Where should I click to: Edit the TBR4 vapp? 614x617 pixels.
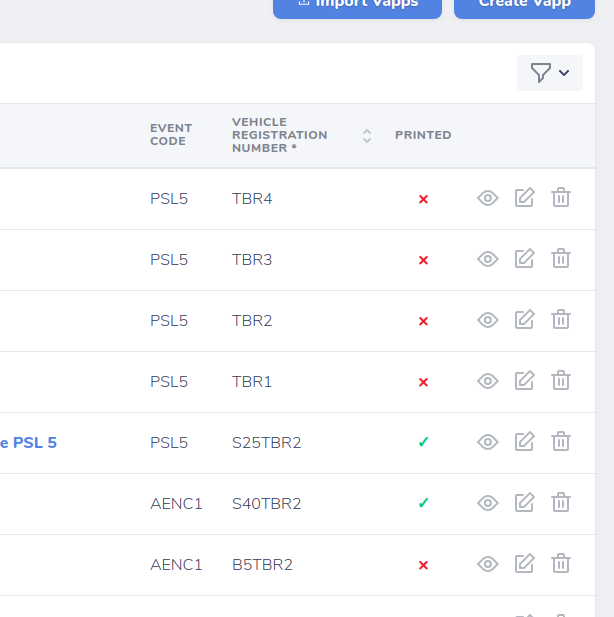(525, 198)
